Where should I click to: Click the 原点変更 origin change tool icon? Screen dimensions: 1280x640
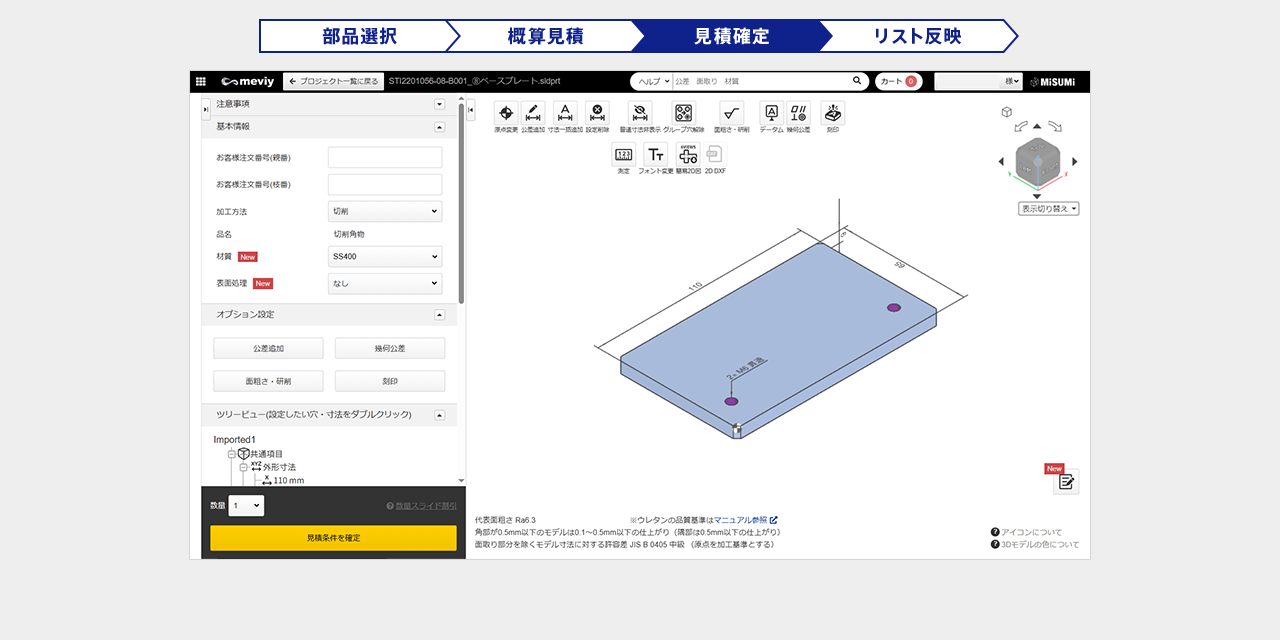(x=506, y=113)
